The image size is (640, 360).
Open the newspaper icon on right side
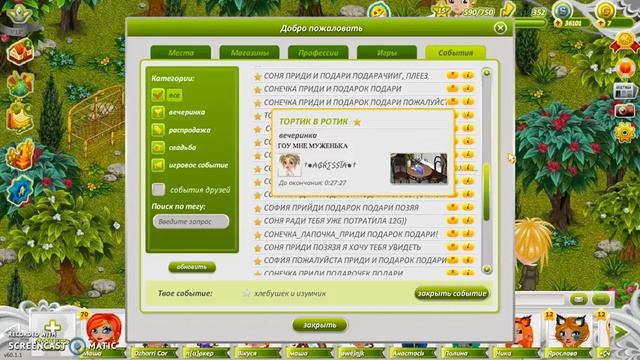coord(625,91)
